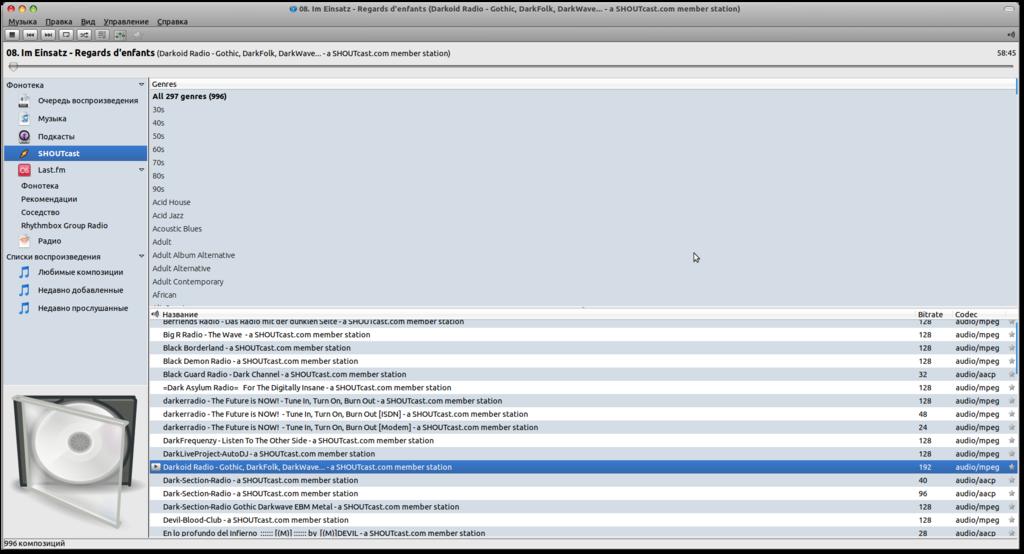Image resolution: width=1024 pixels, height=554 pixels.
Task: Start the visualization from the toolbar
Action: (120, 35)
